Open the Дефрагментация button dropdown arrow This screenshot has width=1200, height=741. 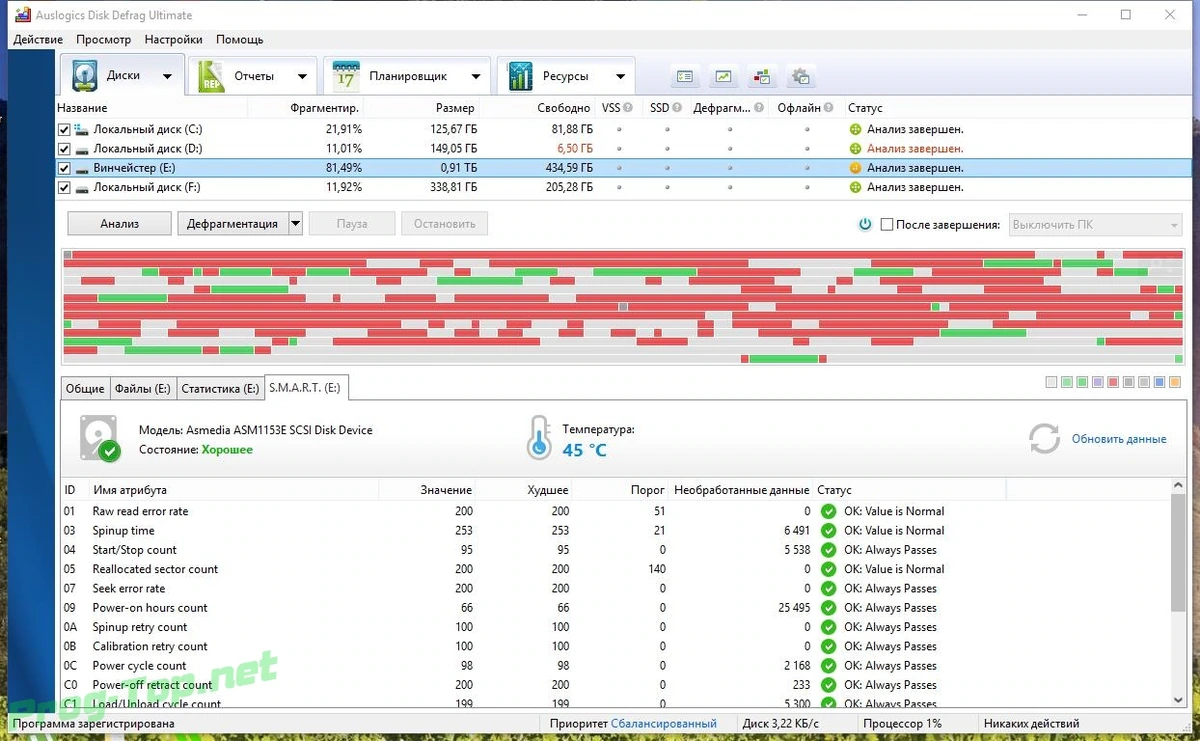295,224
